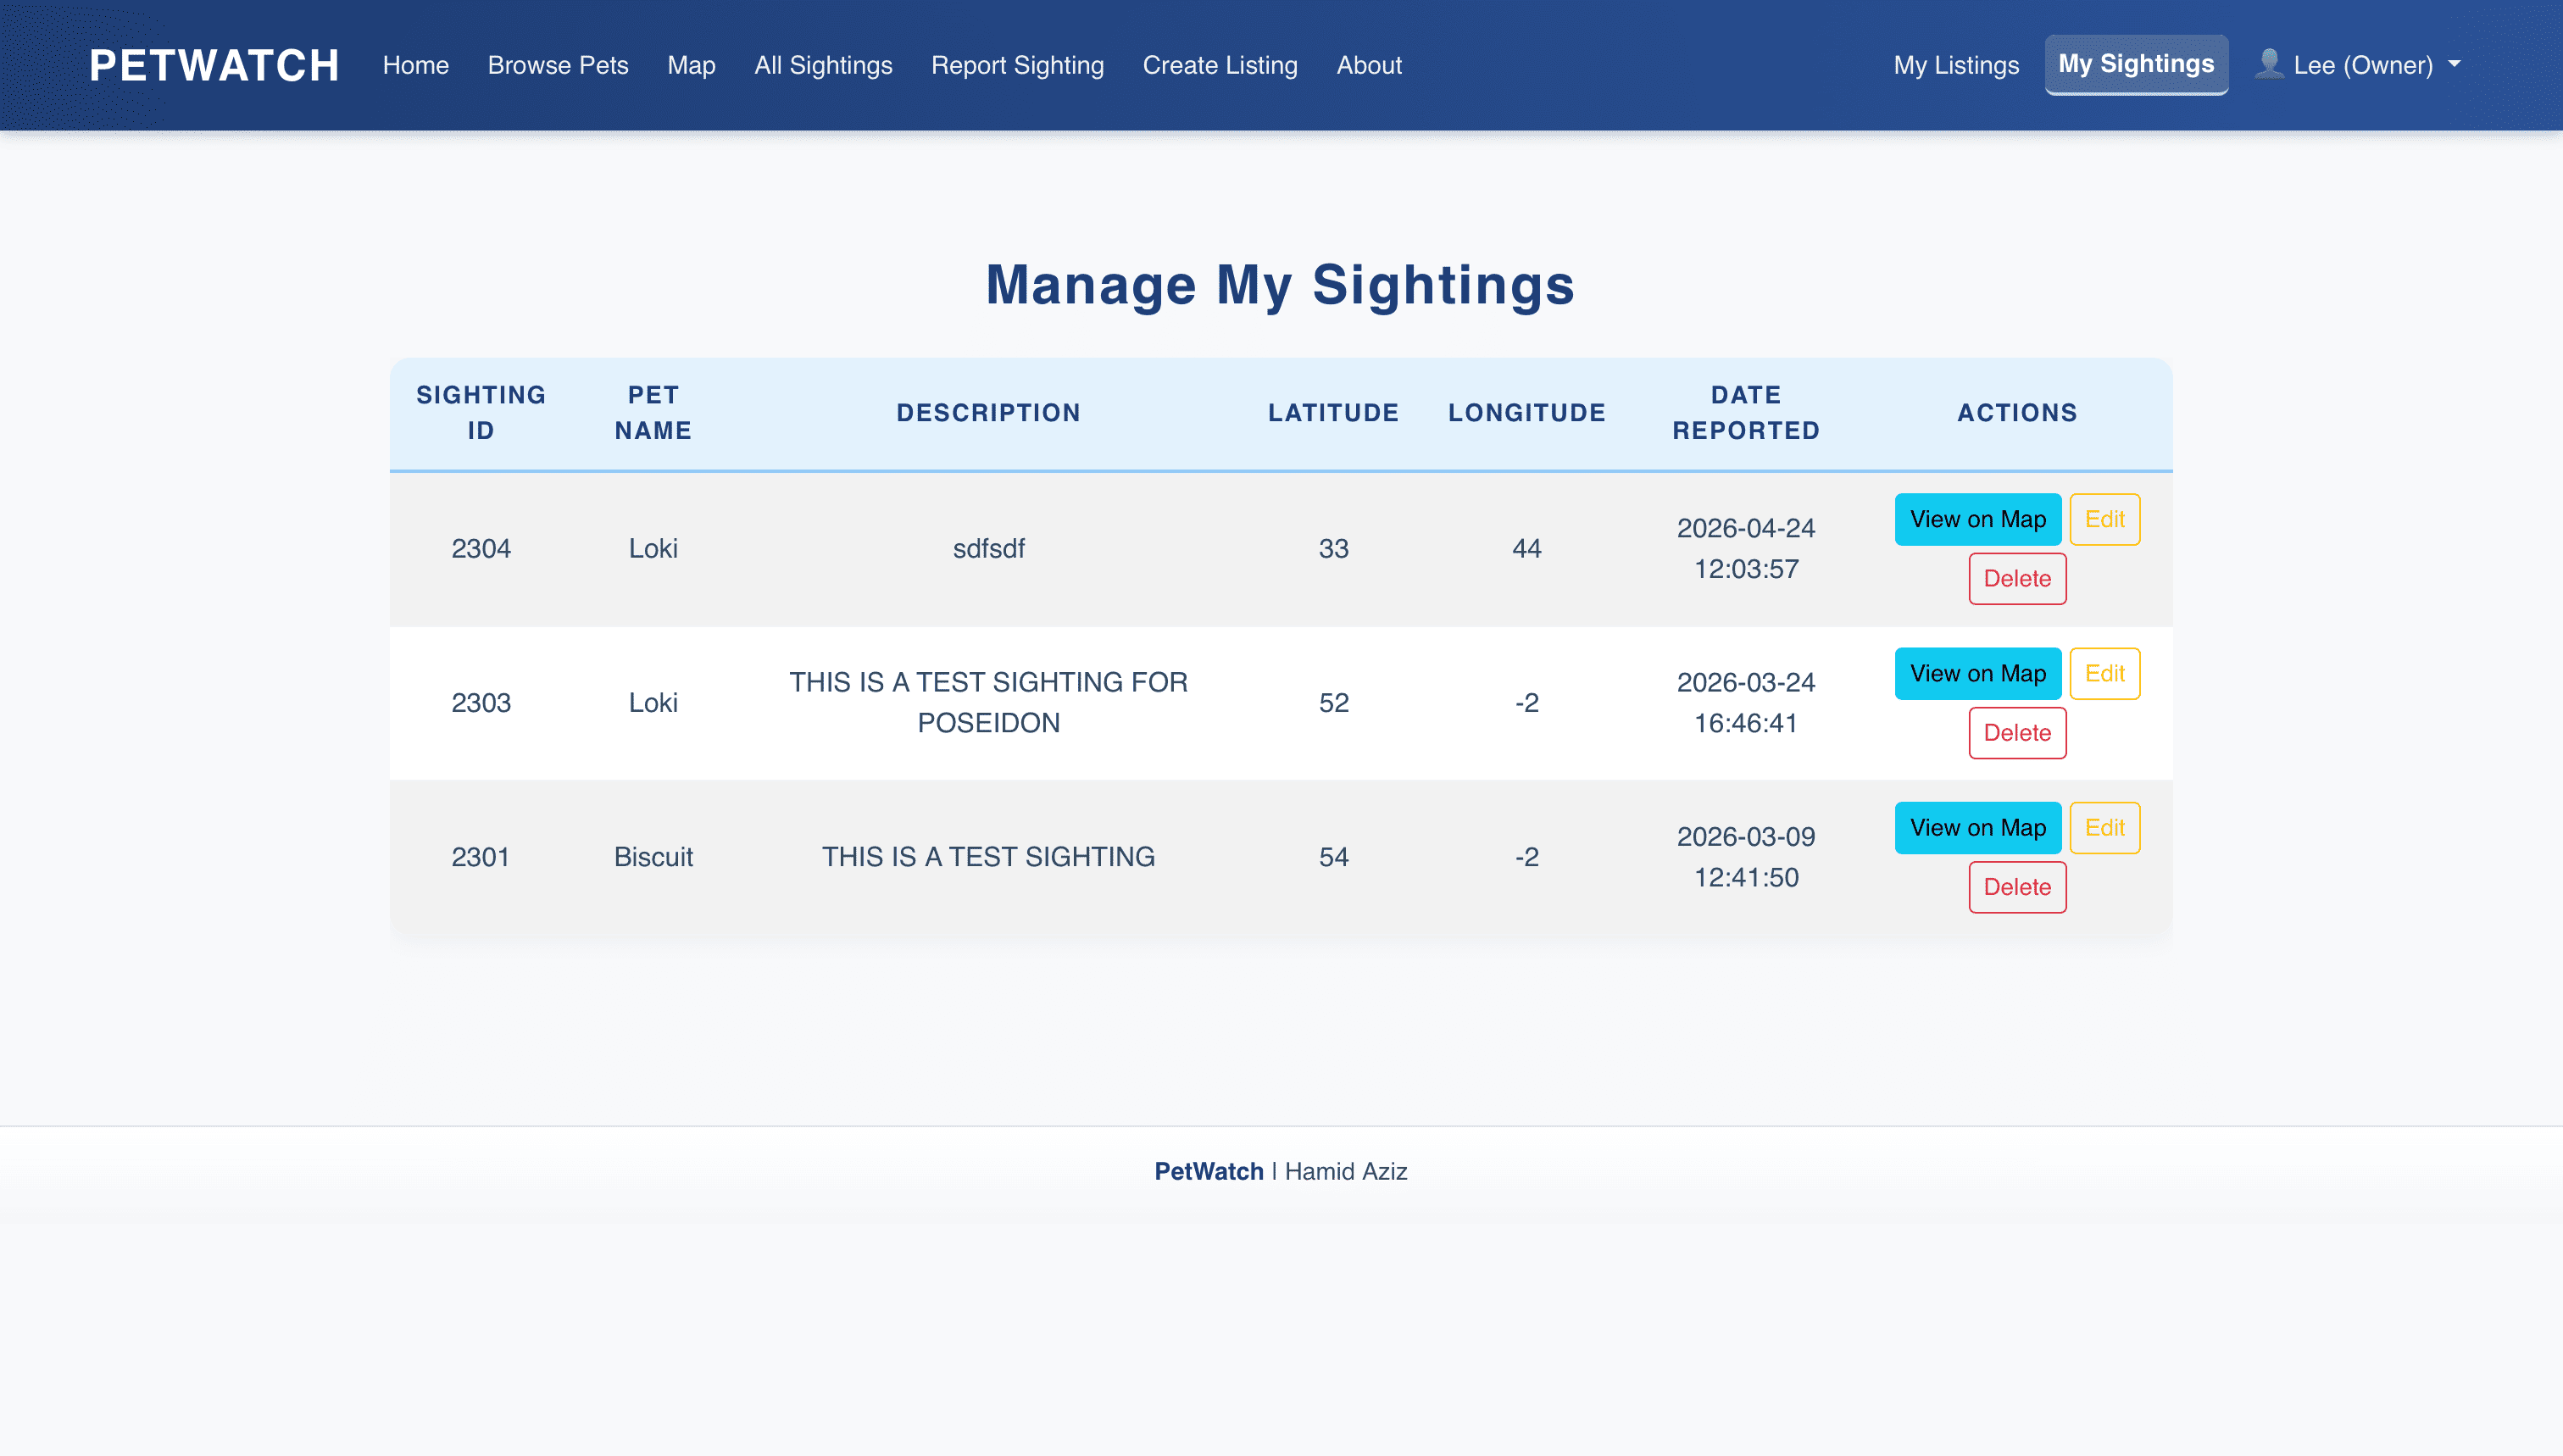
Task: Edit sighting 2304
Action: pos(2104,519)
